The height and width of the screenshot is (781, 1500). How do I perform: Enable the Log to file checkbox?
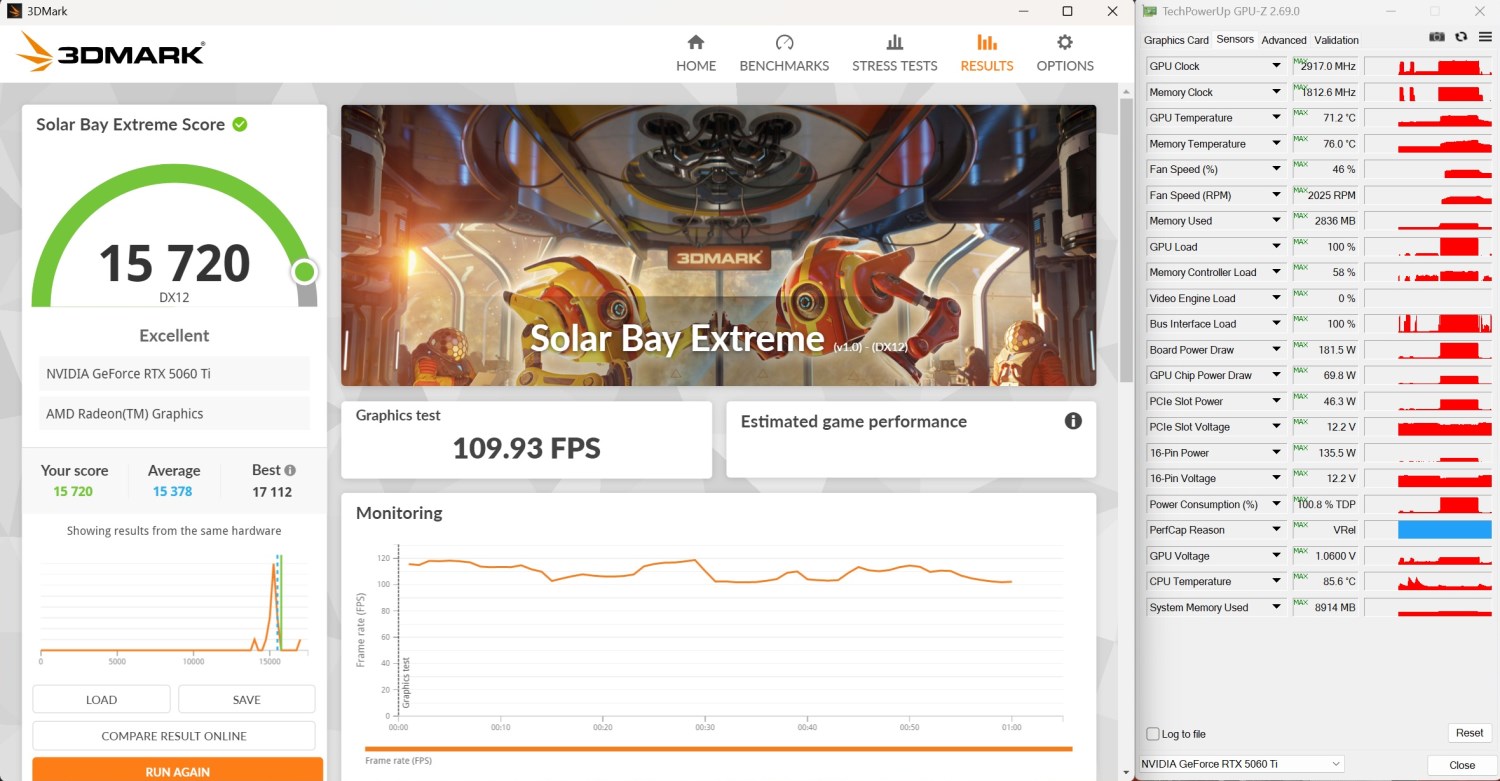click(1153, 734)
